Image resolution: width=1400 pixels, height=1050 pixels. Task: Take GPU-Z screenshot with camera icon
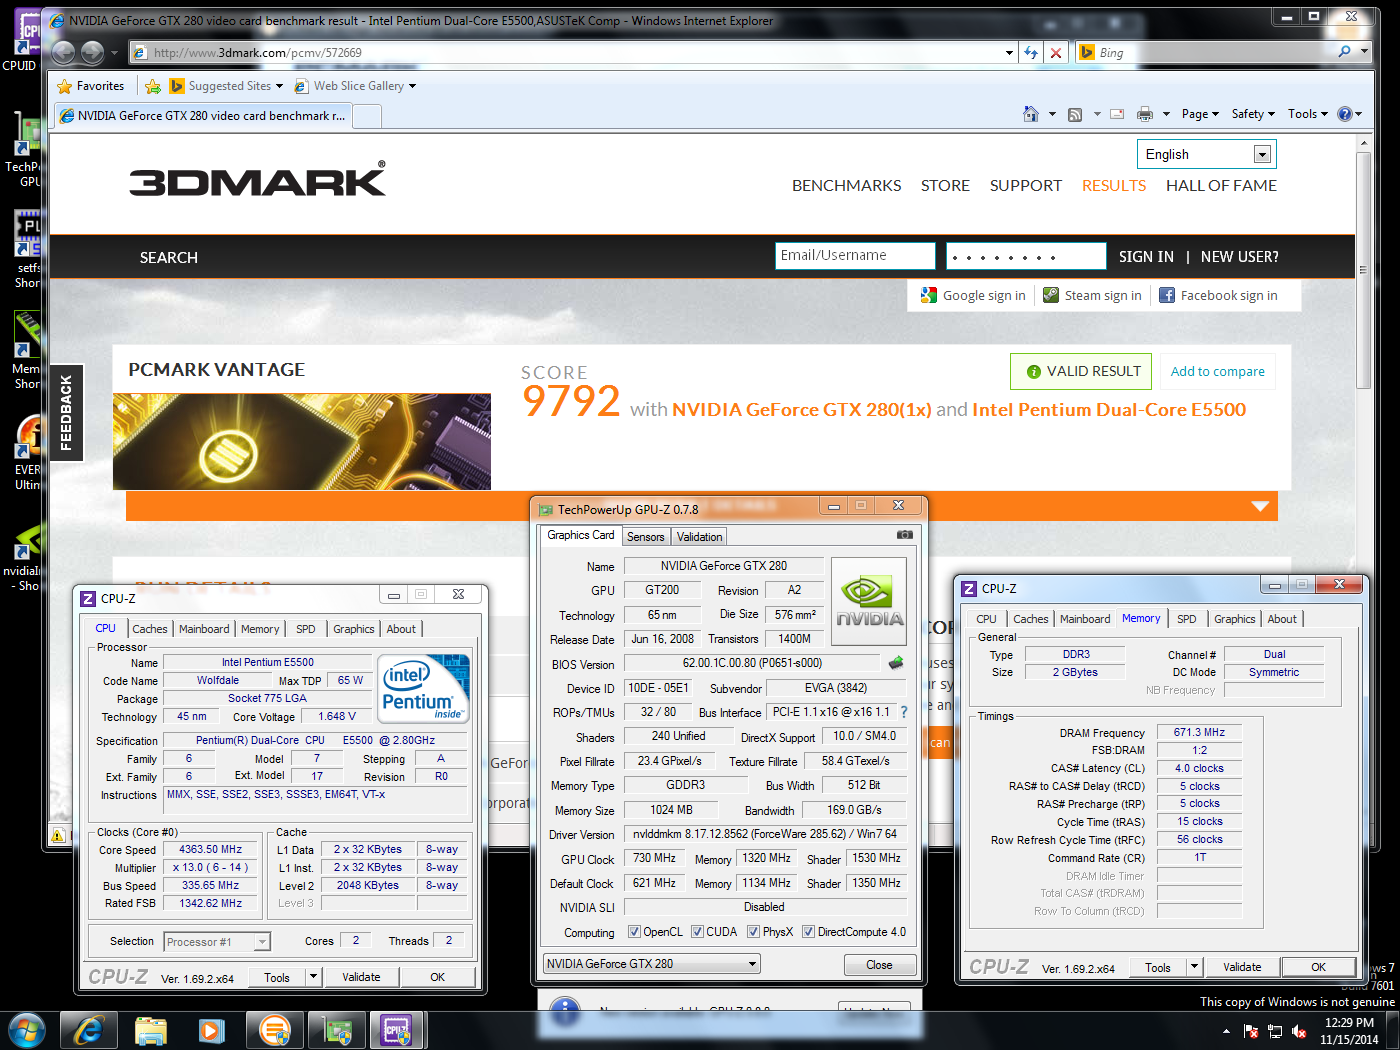click(905, 535)
